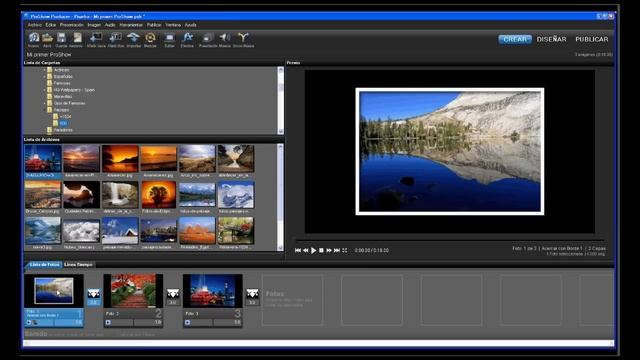Toggle fullscreen preview icon
The height and width of the screenshot is (360, 640).
pyautogui.click(x=345, y=250)
